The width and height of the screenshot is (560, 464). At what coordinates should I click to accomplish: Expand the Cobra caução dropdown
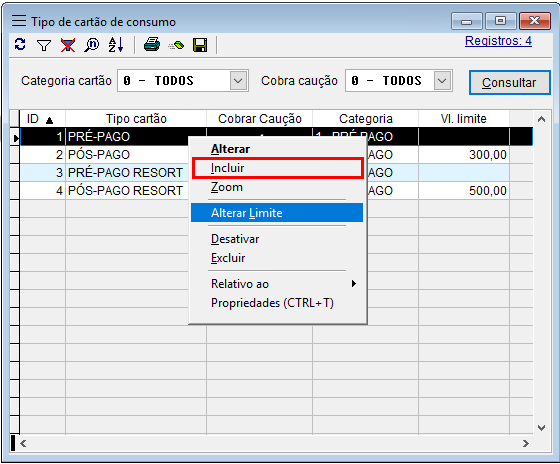point(442,81)
